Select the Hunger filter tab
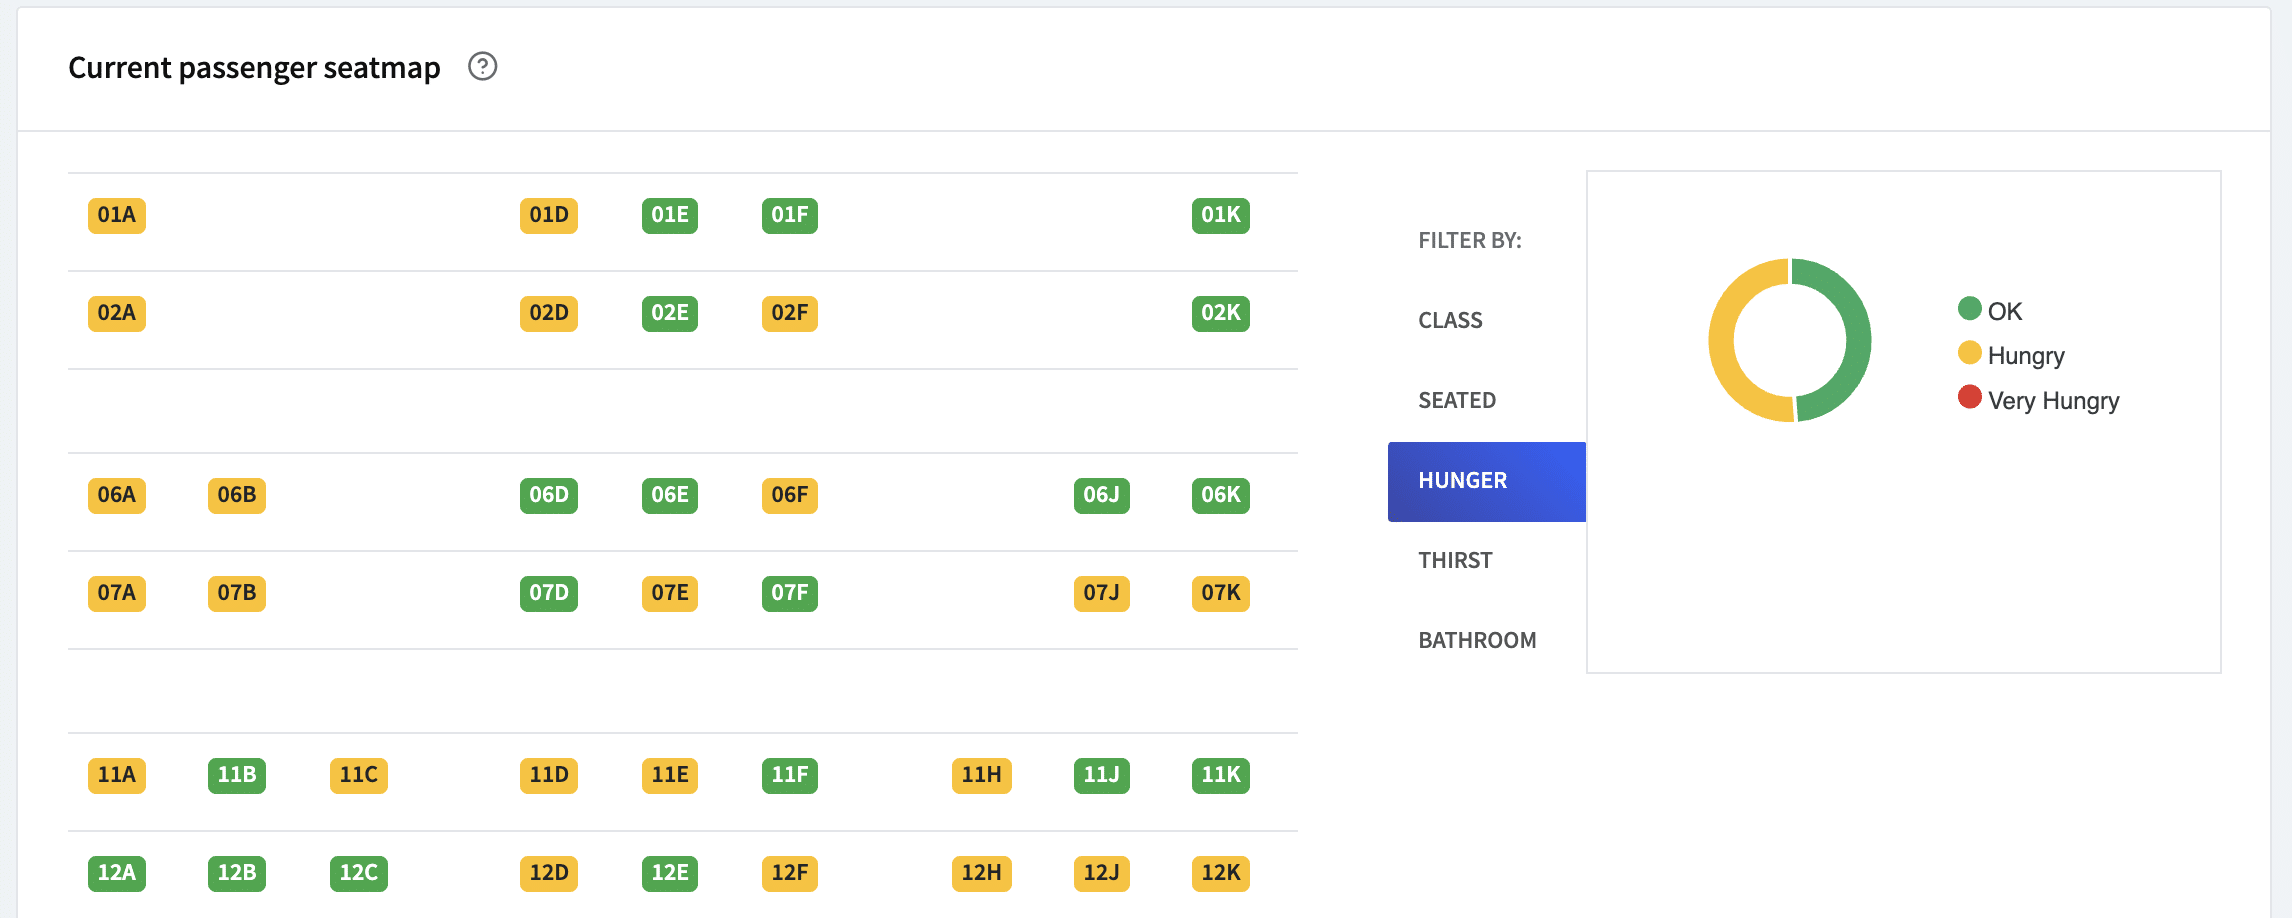The height and width of the screenshot is (918, 2292). (1486, 481)
